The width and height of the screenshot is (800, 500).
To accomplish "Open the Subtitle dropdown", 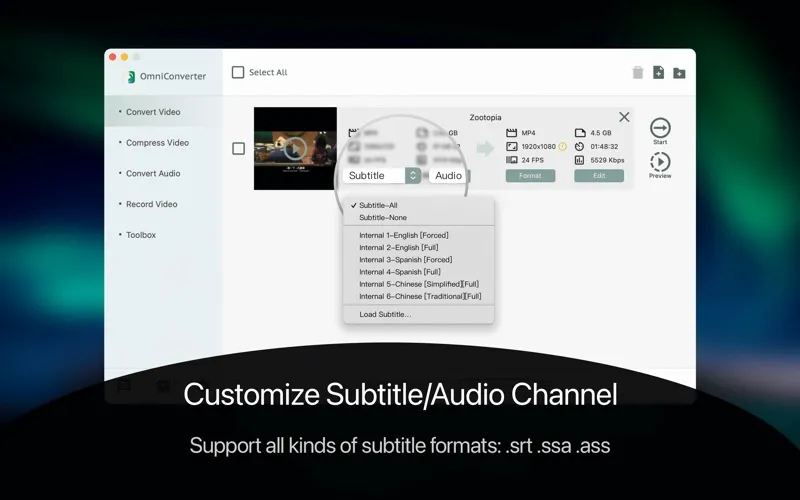I will 382,176.
